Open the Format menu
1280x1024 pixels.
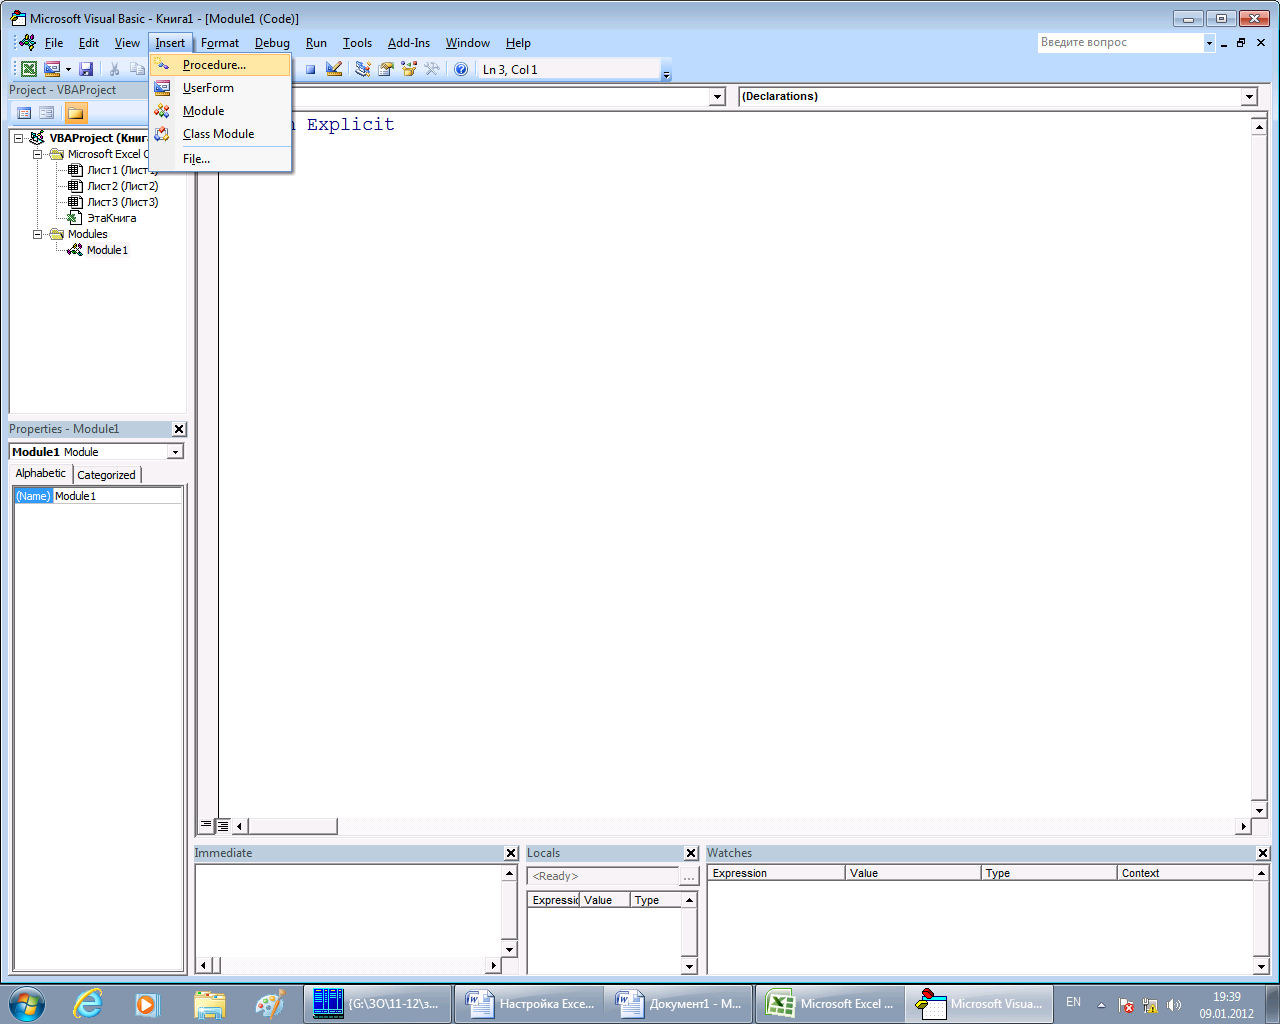tap(220, 43)
